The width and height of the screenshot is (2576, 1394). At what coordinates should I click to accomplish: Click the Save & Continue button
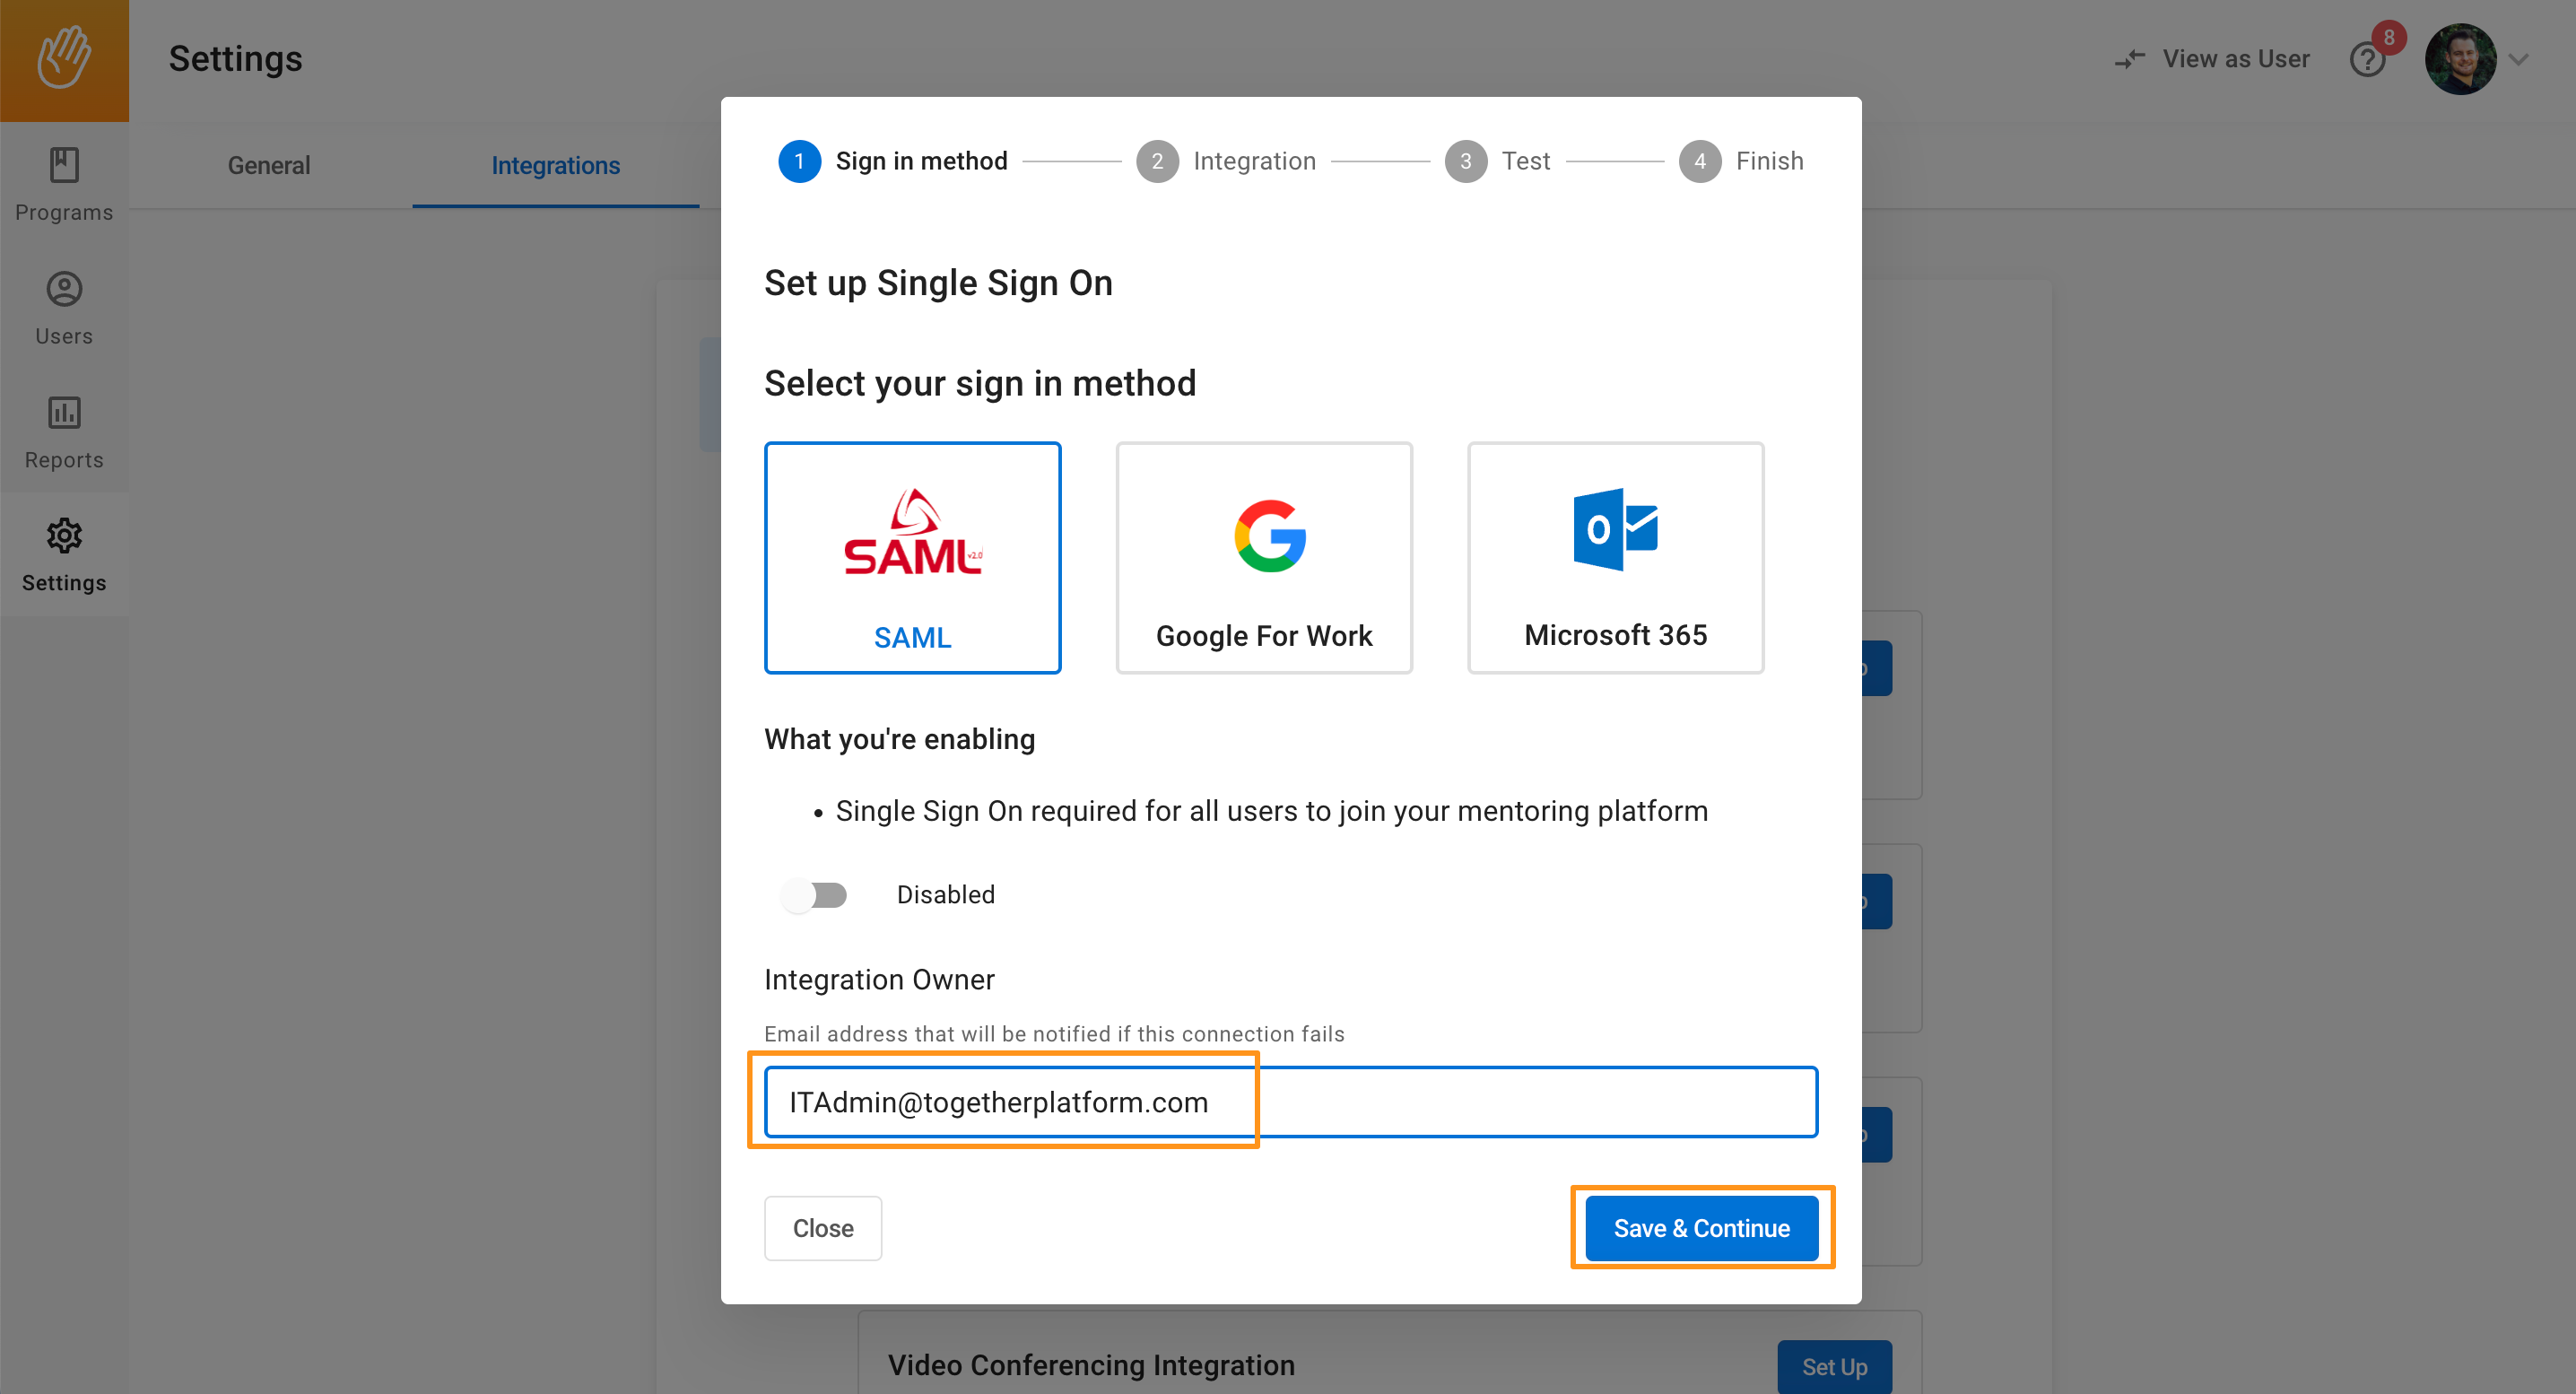[x=1701, y=1227]
